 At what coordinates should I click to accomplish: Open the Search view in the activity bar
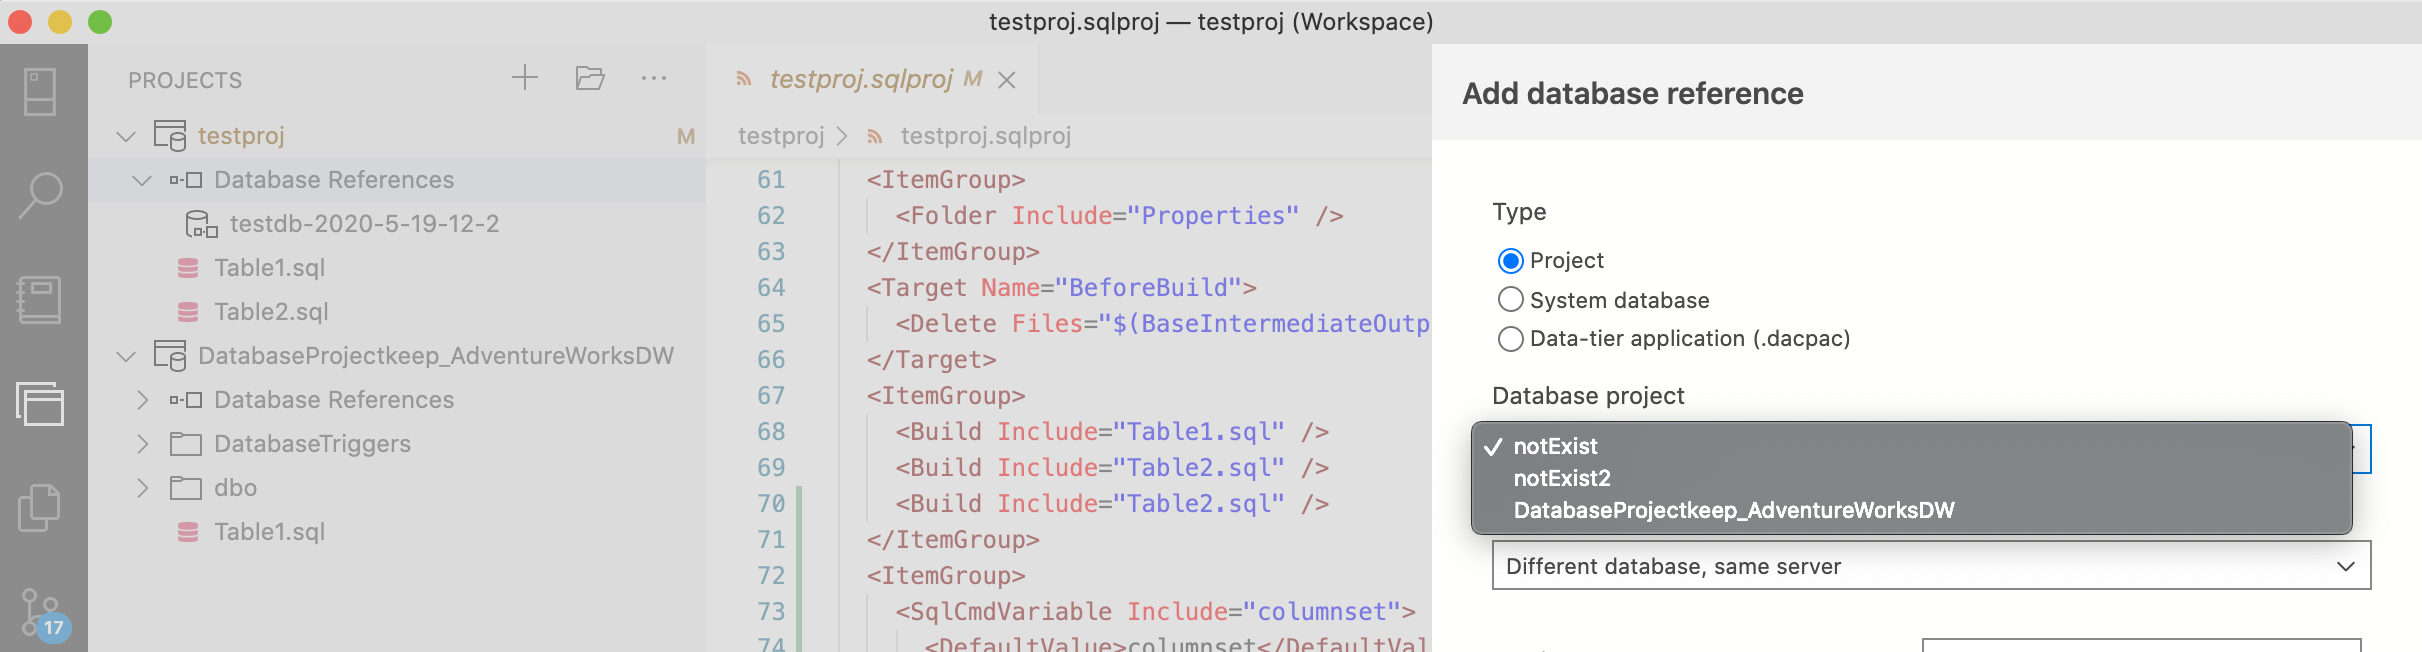click(x=40, y=195)
